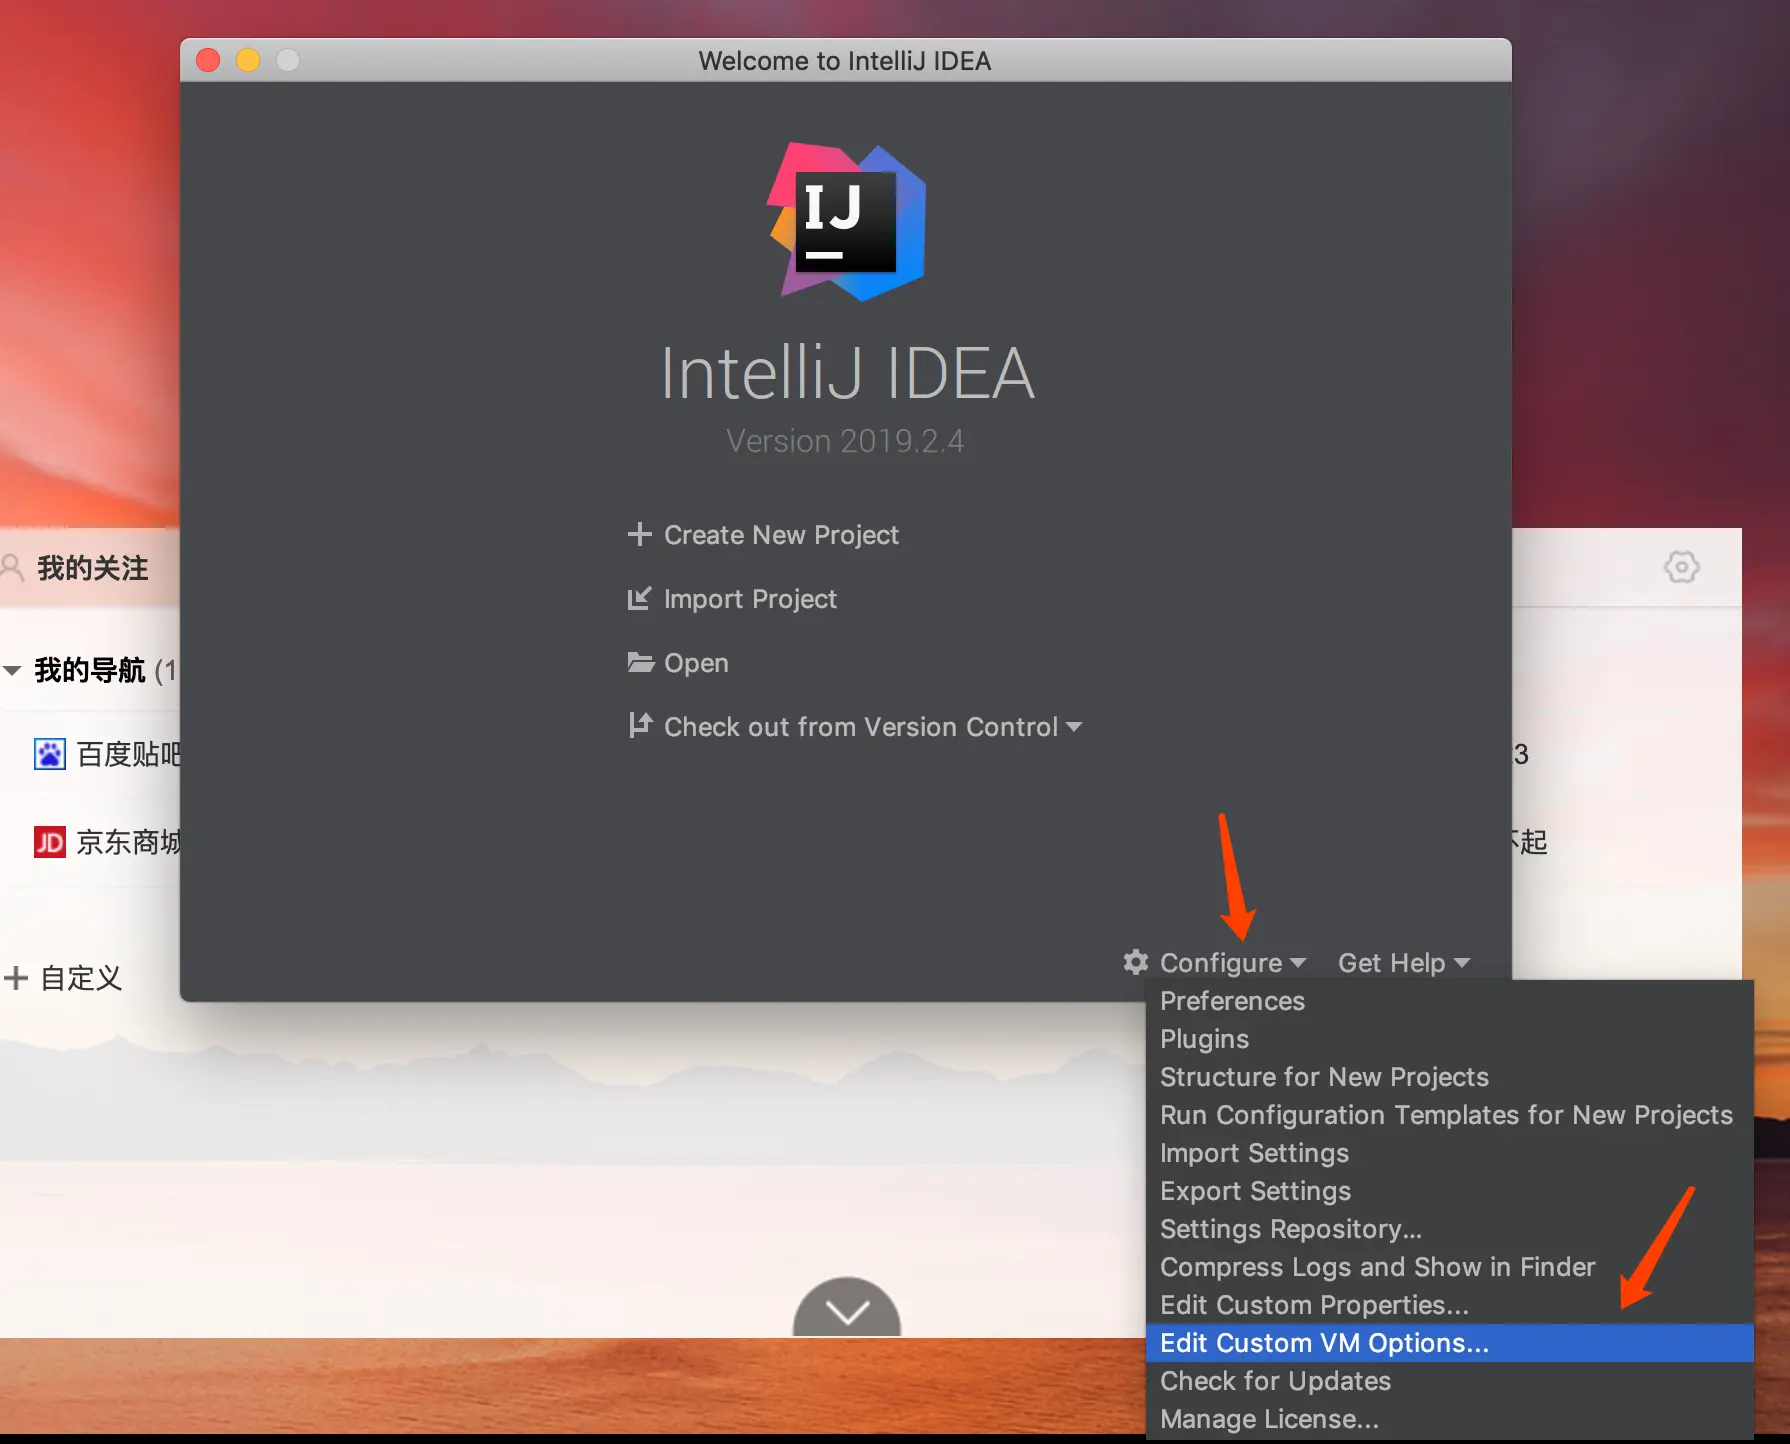Image resolution: width=1790 pixels, height=1444 pixels.
Task: Select Plugins from the Configure menu
Action: pyautogui.click(x=1450, y=1039)
